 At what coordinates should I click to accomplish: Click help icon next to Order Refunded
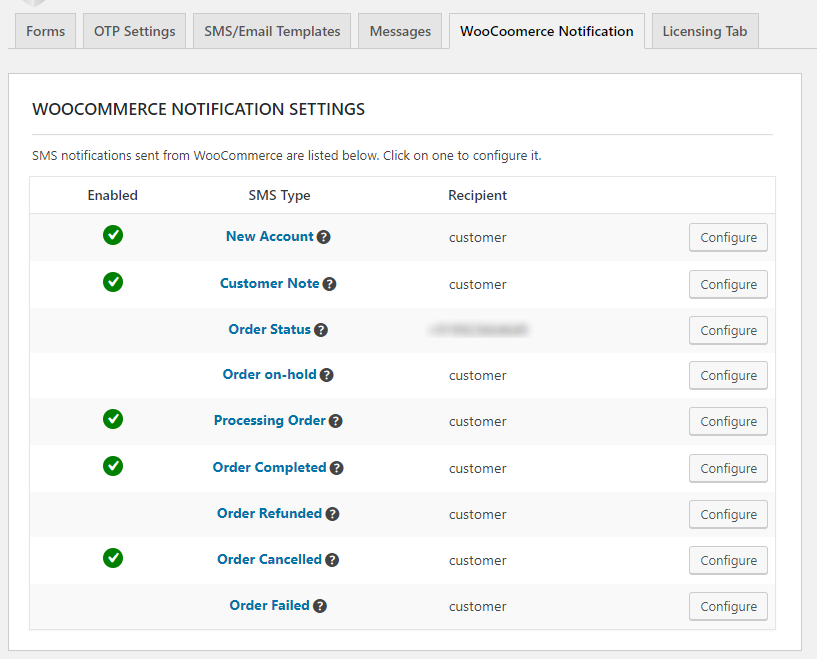[333, 514]
